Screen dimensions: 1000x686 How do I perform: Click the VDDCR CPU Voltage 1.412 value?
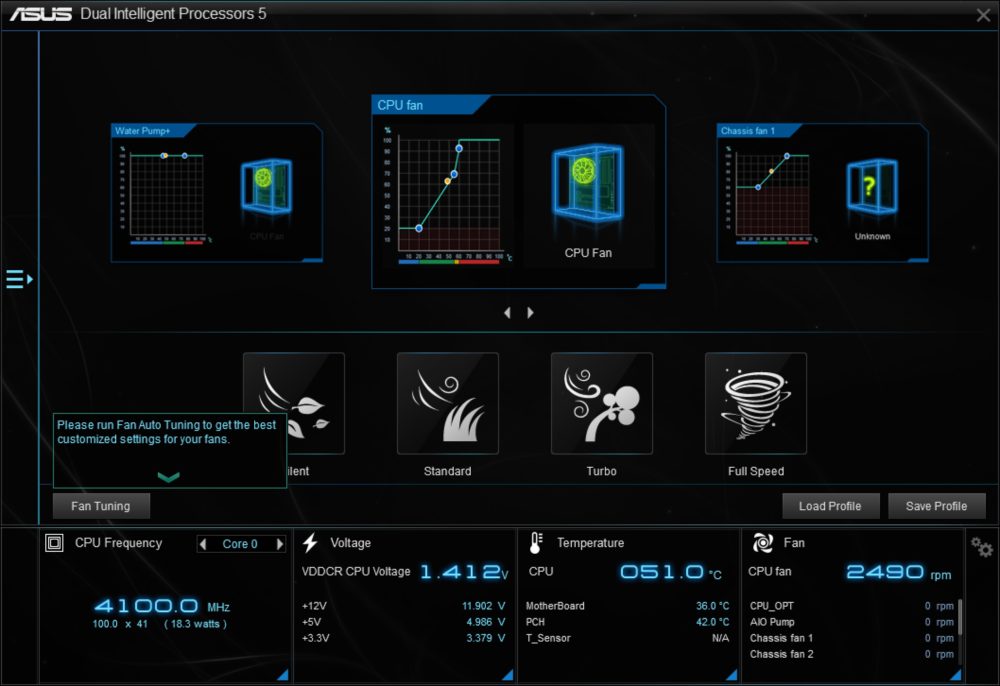[464, 572]
